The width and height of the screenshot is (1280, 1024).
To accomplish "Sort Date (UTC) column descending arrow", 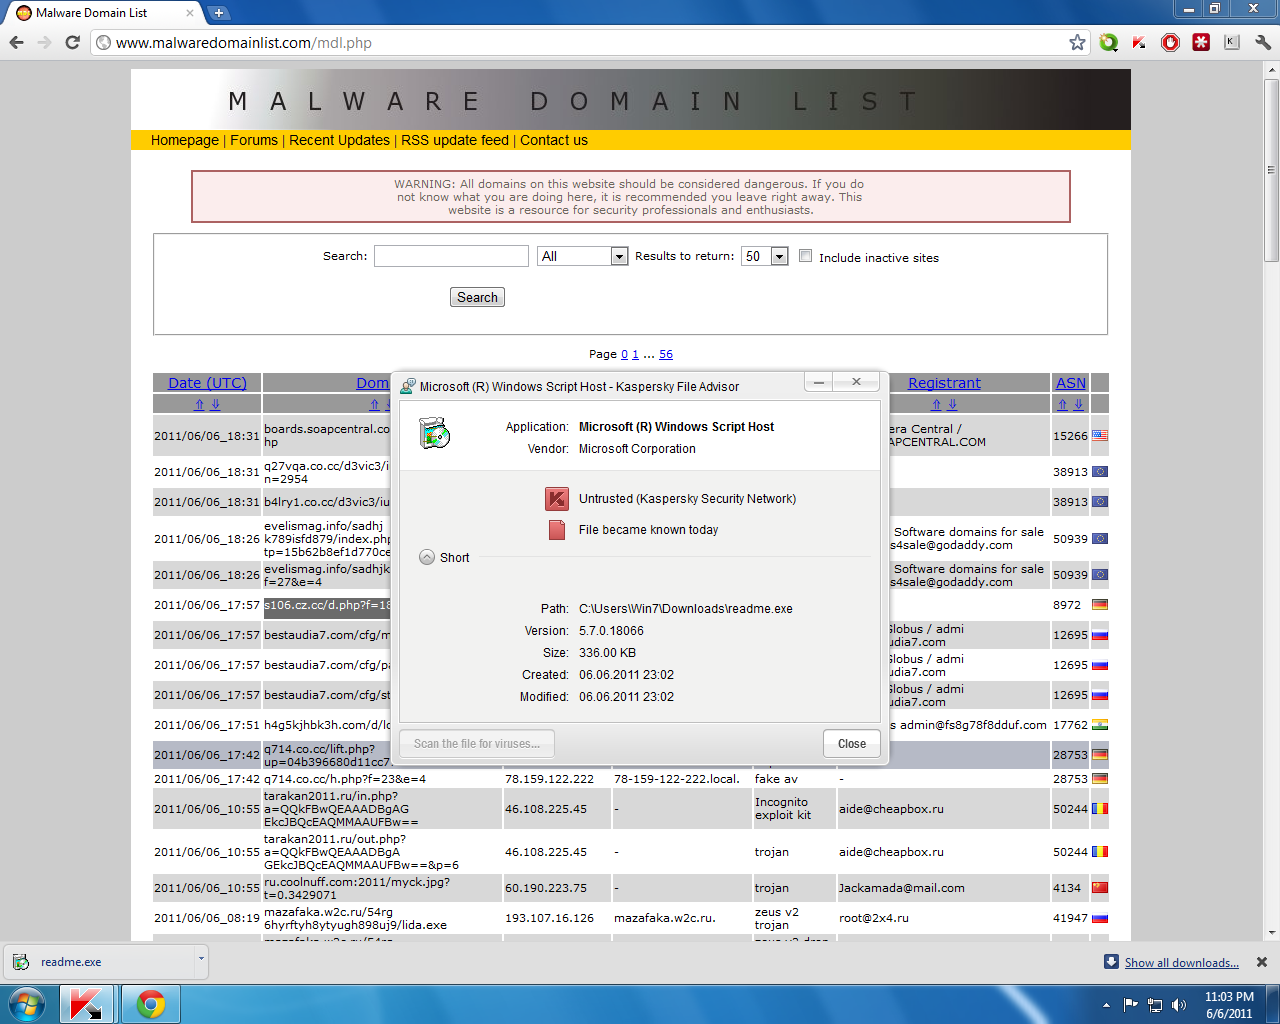I will pyautogui.click(x=215, y=404).
